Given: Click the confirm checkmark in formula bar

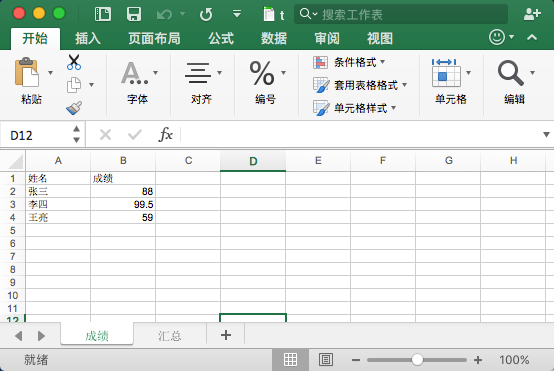Looking at the screenshot, I should (x=135, y=135).
